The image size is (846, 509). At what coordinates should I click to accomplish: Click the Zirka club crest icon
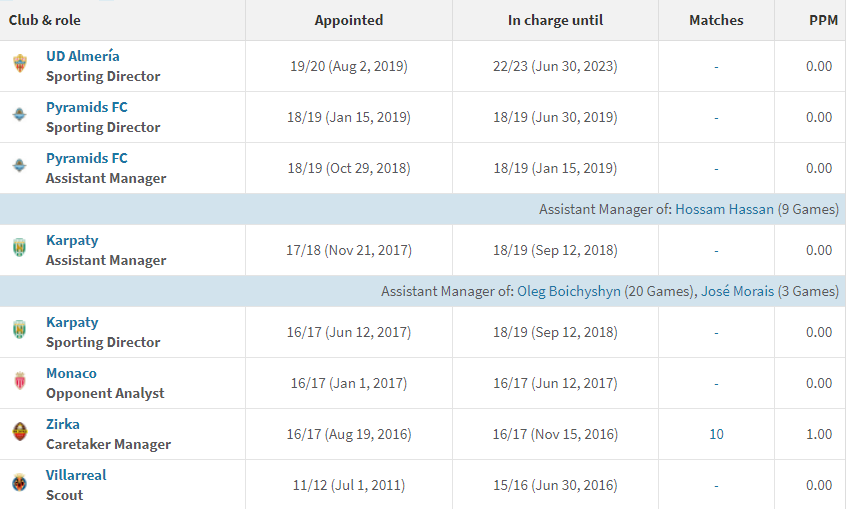pos(19,434)
